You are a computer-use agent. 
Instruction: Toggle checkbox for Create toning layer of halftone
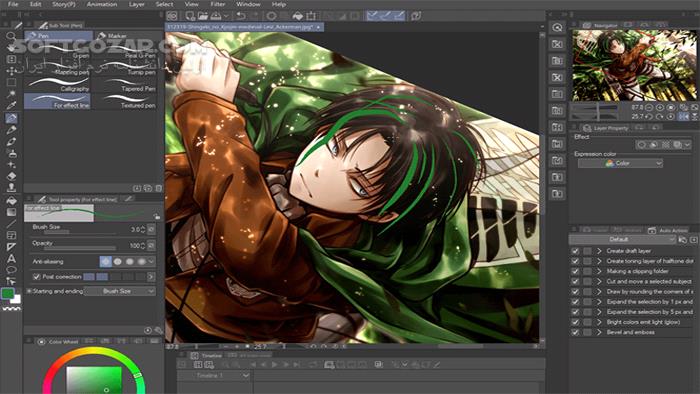coord(575,261)
